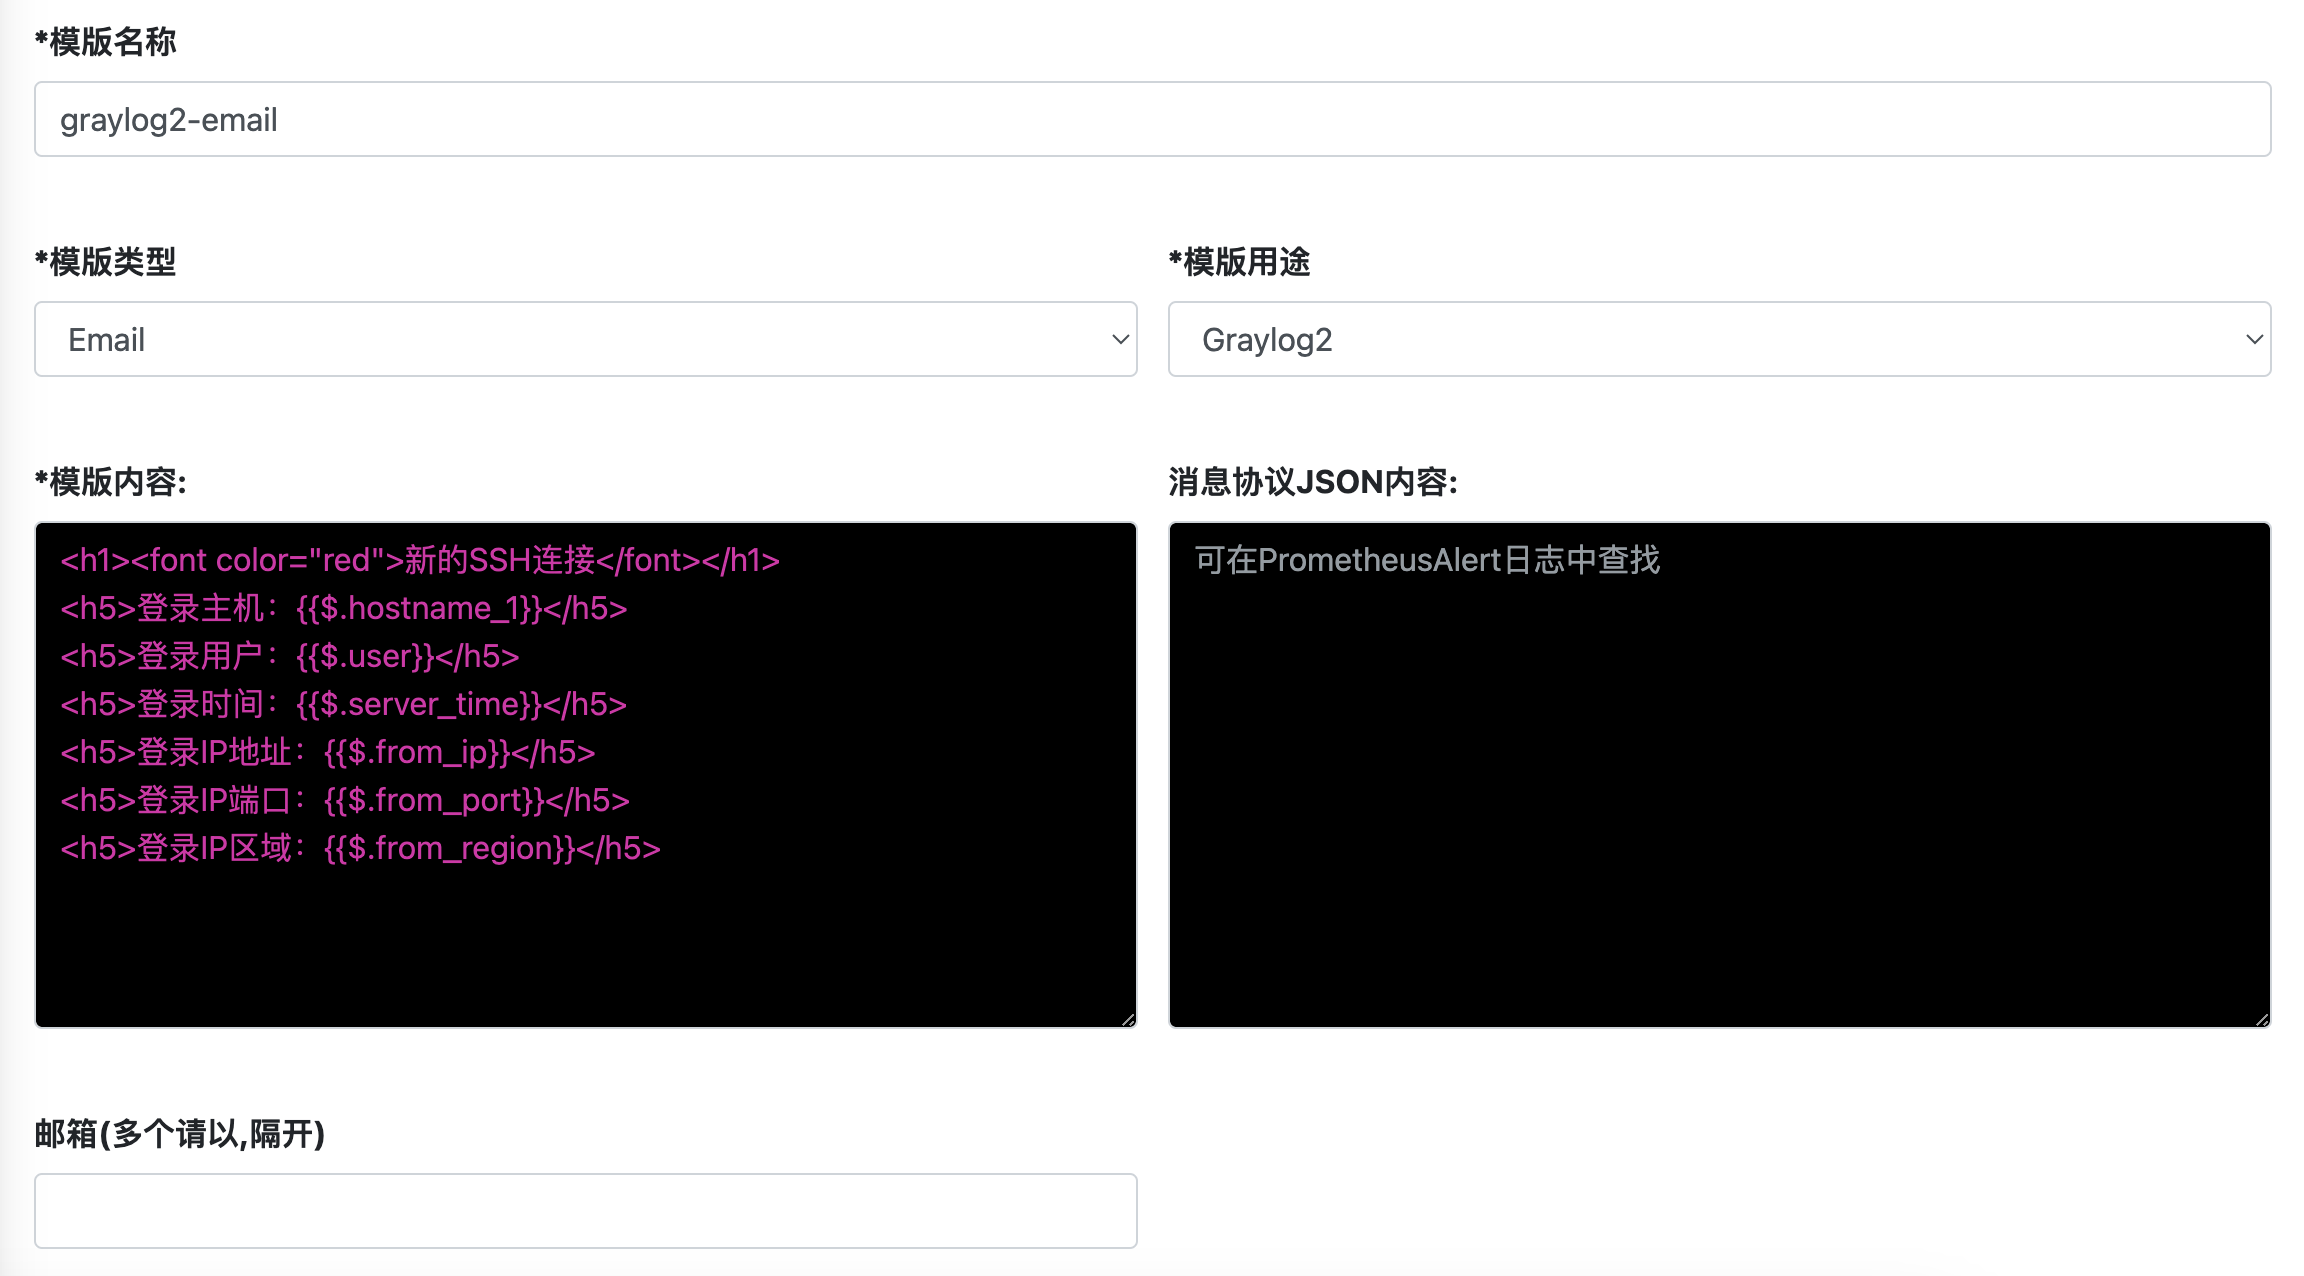
Task: Click the resize handle of the 模版内容 textarea
Action: tap(1128, 1019)
